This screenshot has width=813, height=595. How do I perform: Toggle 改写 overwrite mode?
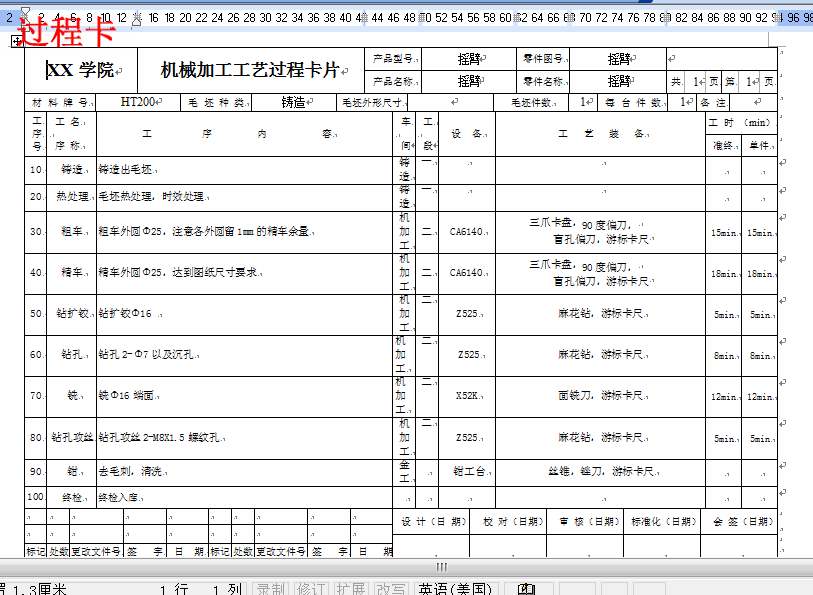(391, 589)
